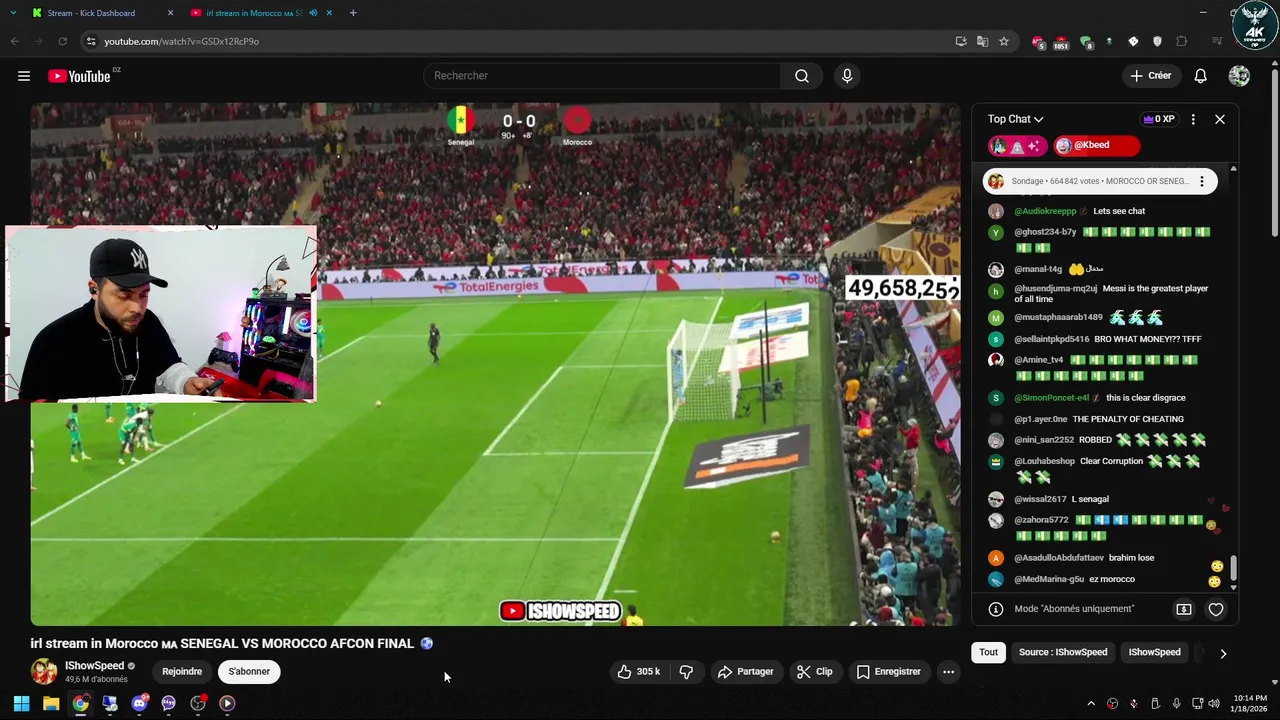Close the live chat panel
Image resolution: width=1280 pixels, height=720 pixels.
pyautogui.click(x=1220, y=119)
